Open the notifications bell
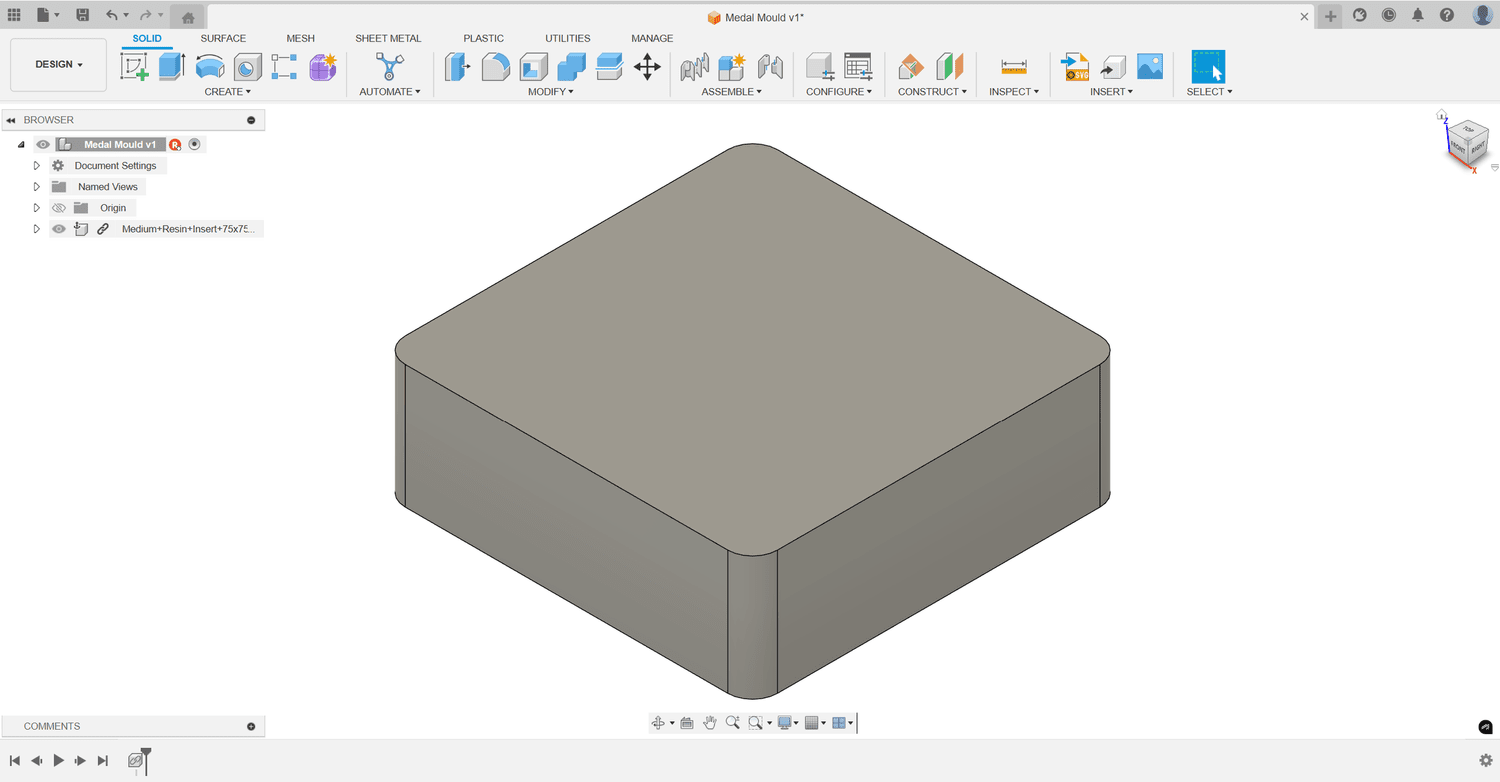1500x782 pixels. tap(1418, 15)
